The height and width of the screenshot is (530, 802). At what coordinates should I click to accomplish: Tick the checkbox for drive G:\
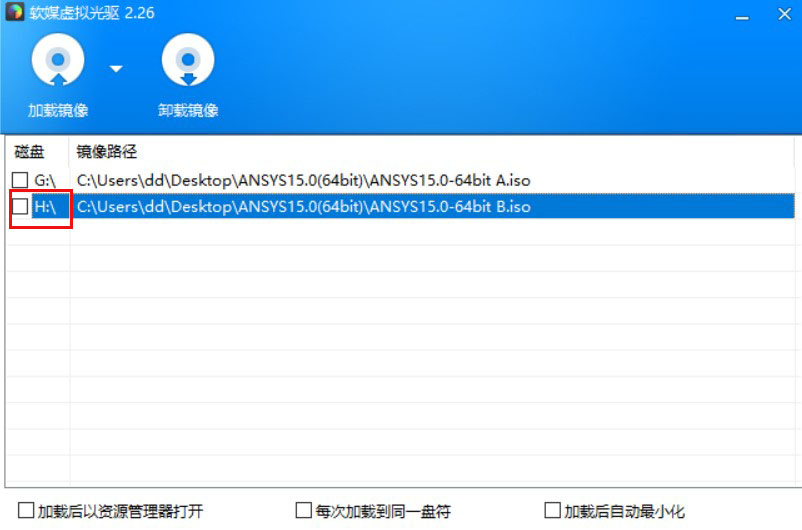(x=20, y=180)
